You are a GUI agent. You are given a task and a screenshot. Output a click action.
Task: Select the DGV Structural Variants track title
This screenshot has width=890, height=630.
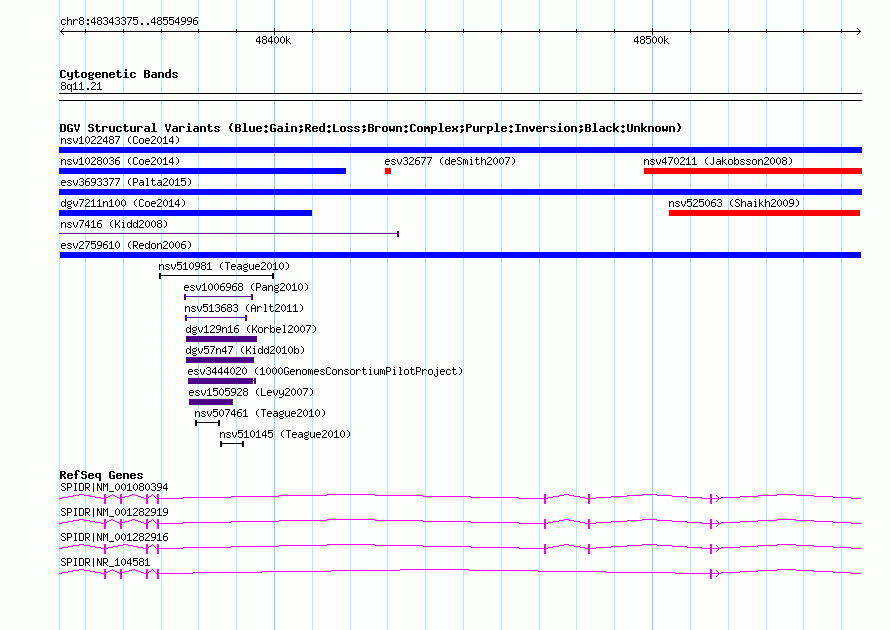pos(370,128)
